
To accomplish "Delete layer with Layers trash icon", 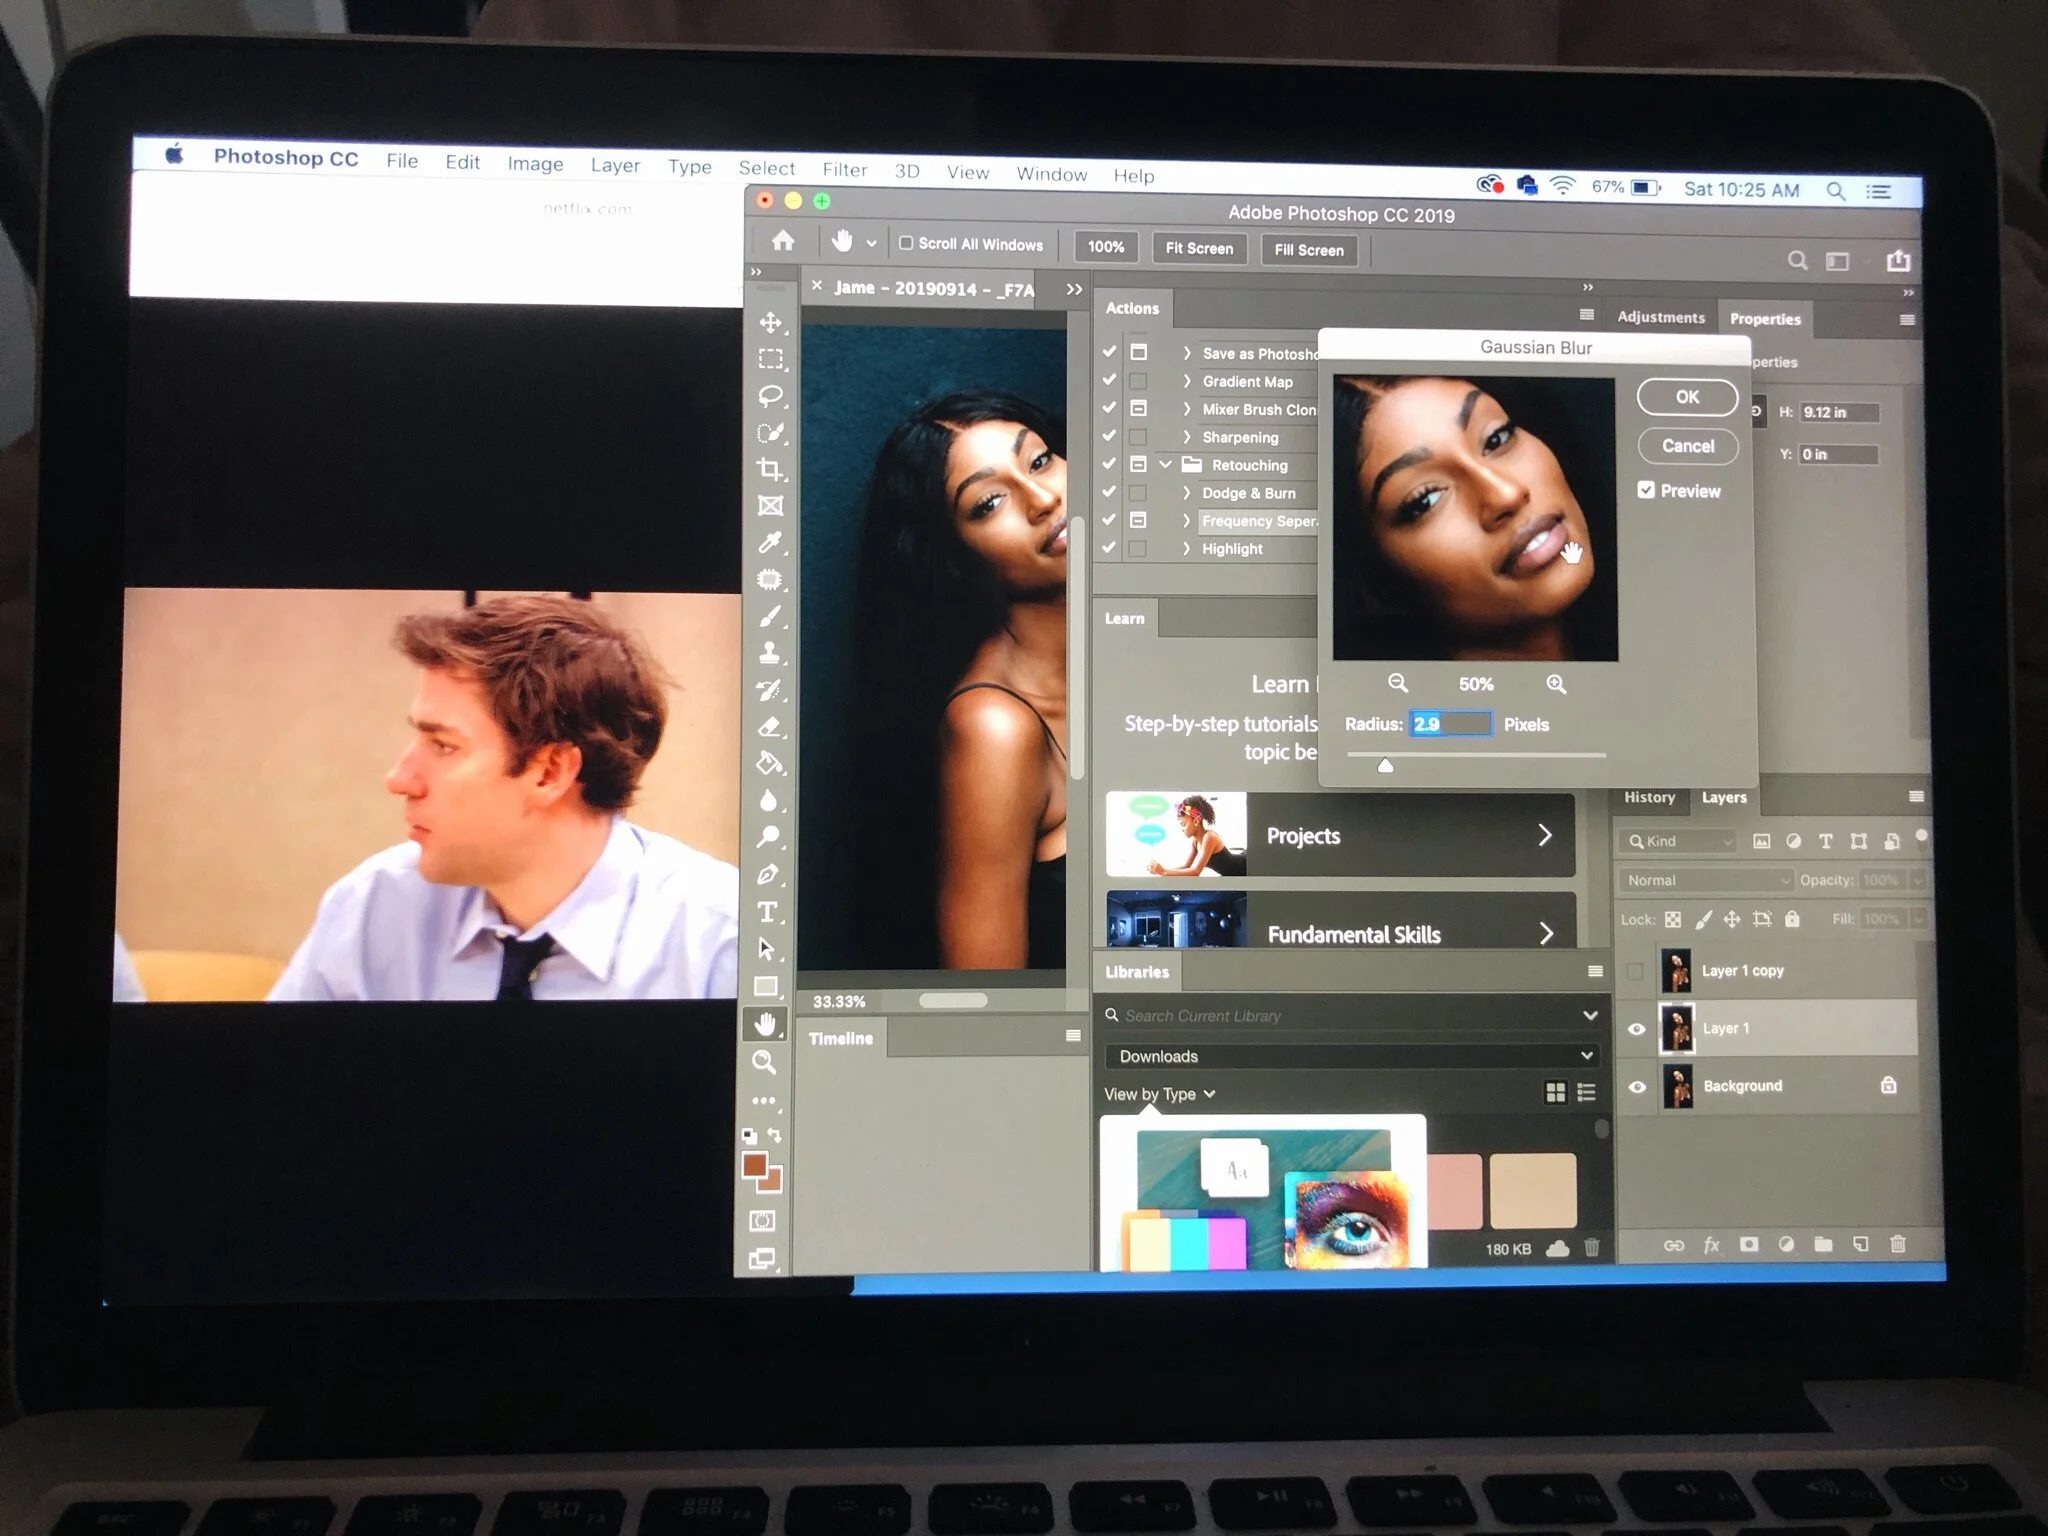I will tap(1898, 1244).
